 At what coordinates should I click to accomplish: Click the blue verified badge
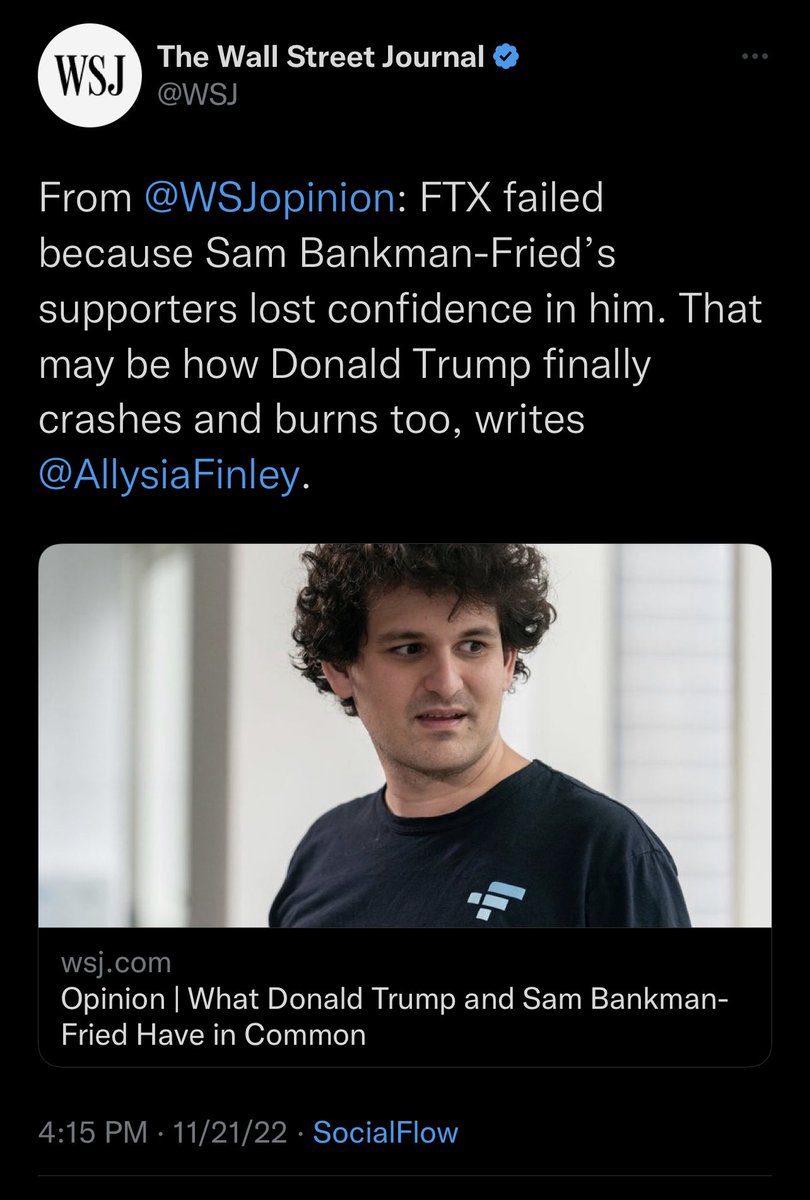[507, 58]
